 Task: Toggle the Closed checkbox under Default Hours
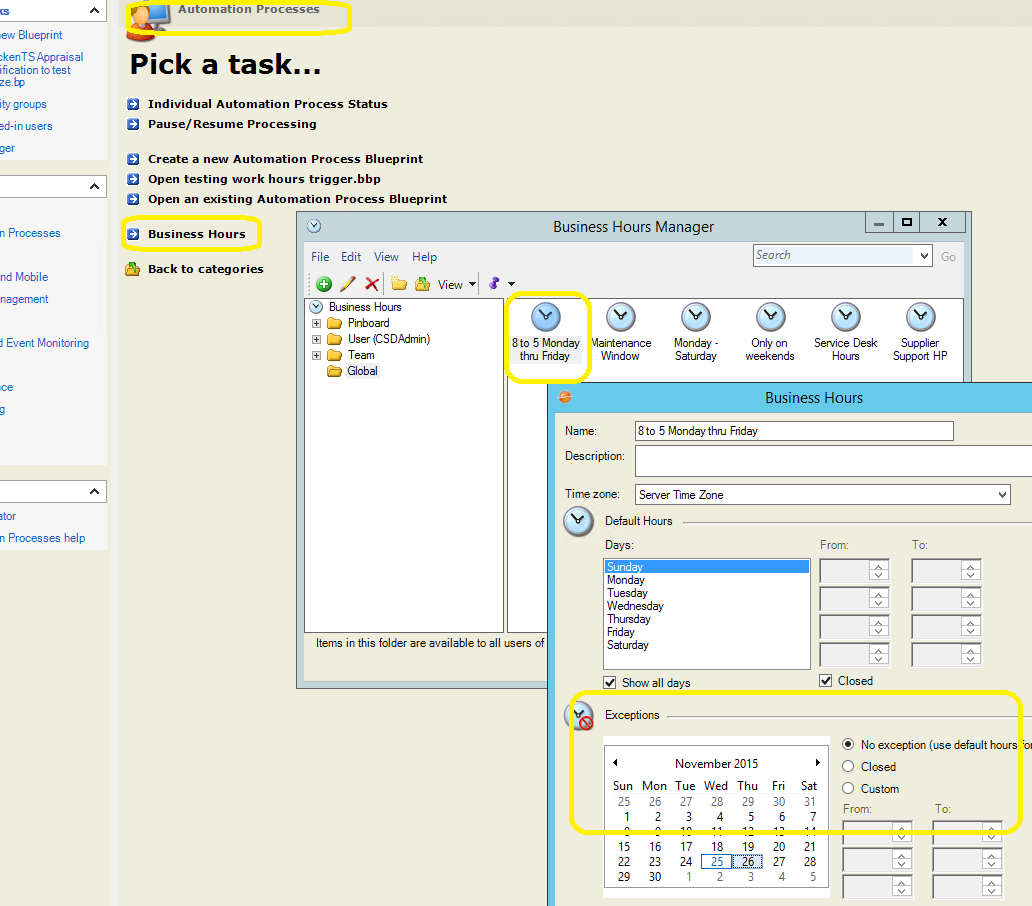[x=826, y=681]
